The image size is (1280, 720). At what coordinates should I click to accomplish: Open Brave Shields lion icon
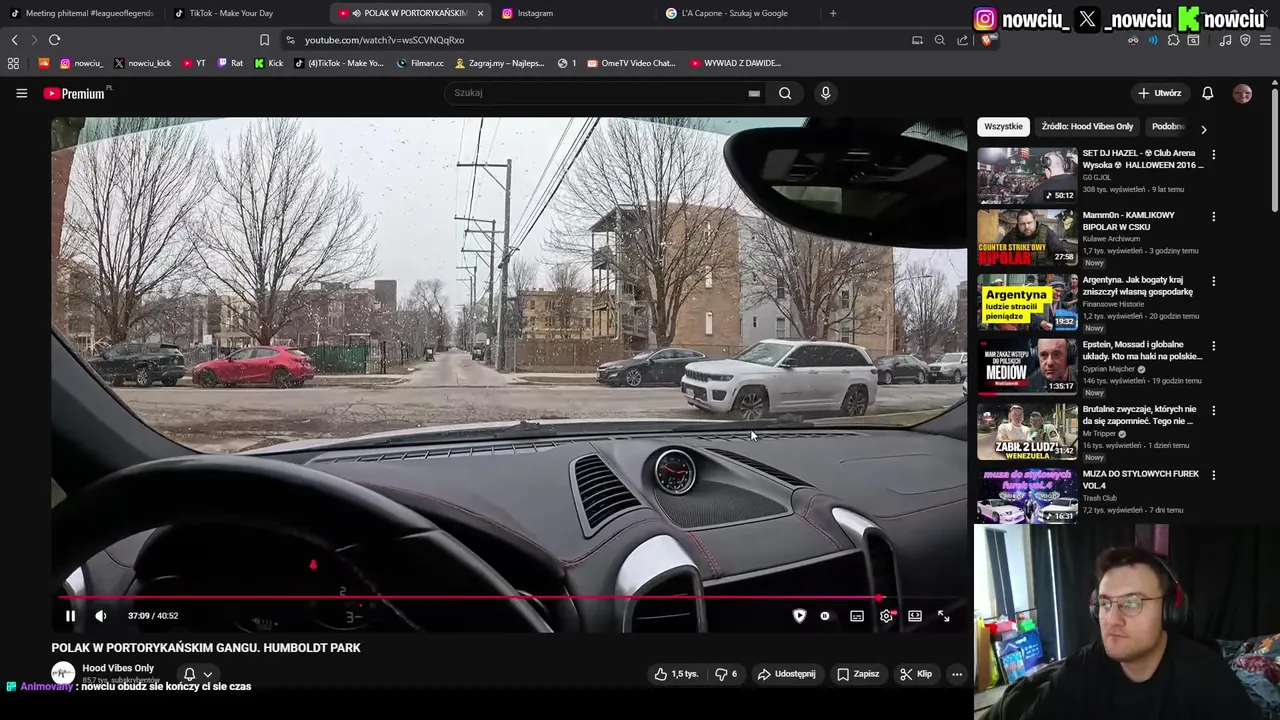tap(988, 40)
